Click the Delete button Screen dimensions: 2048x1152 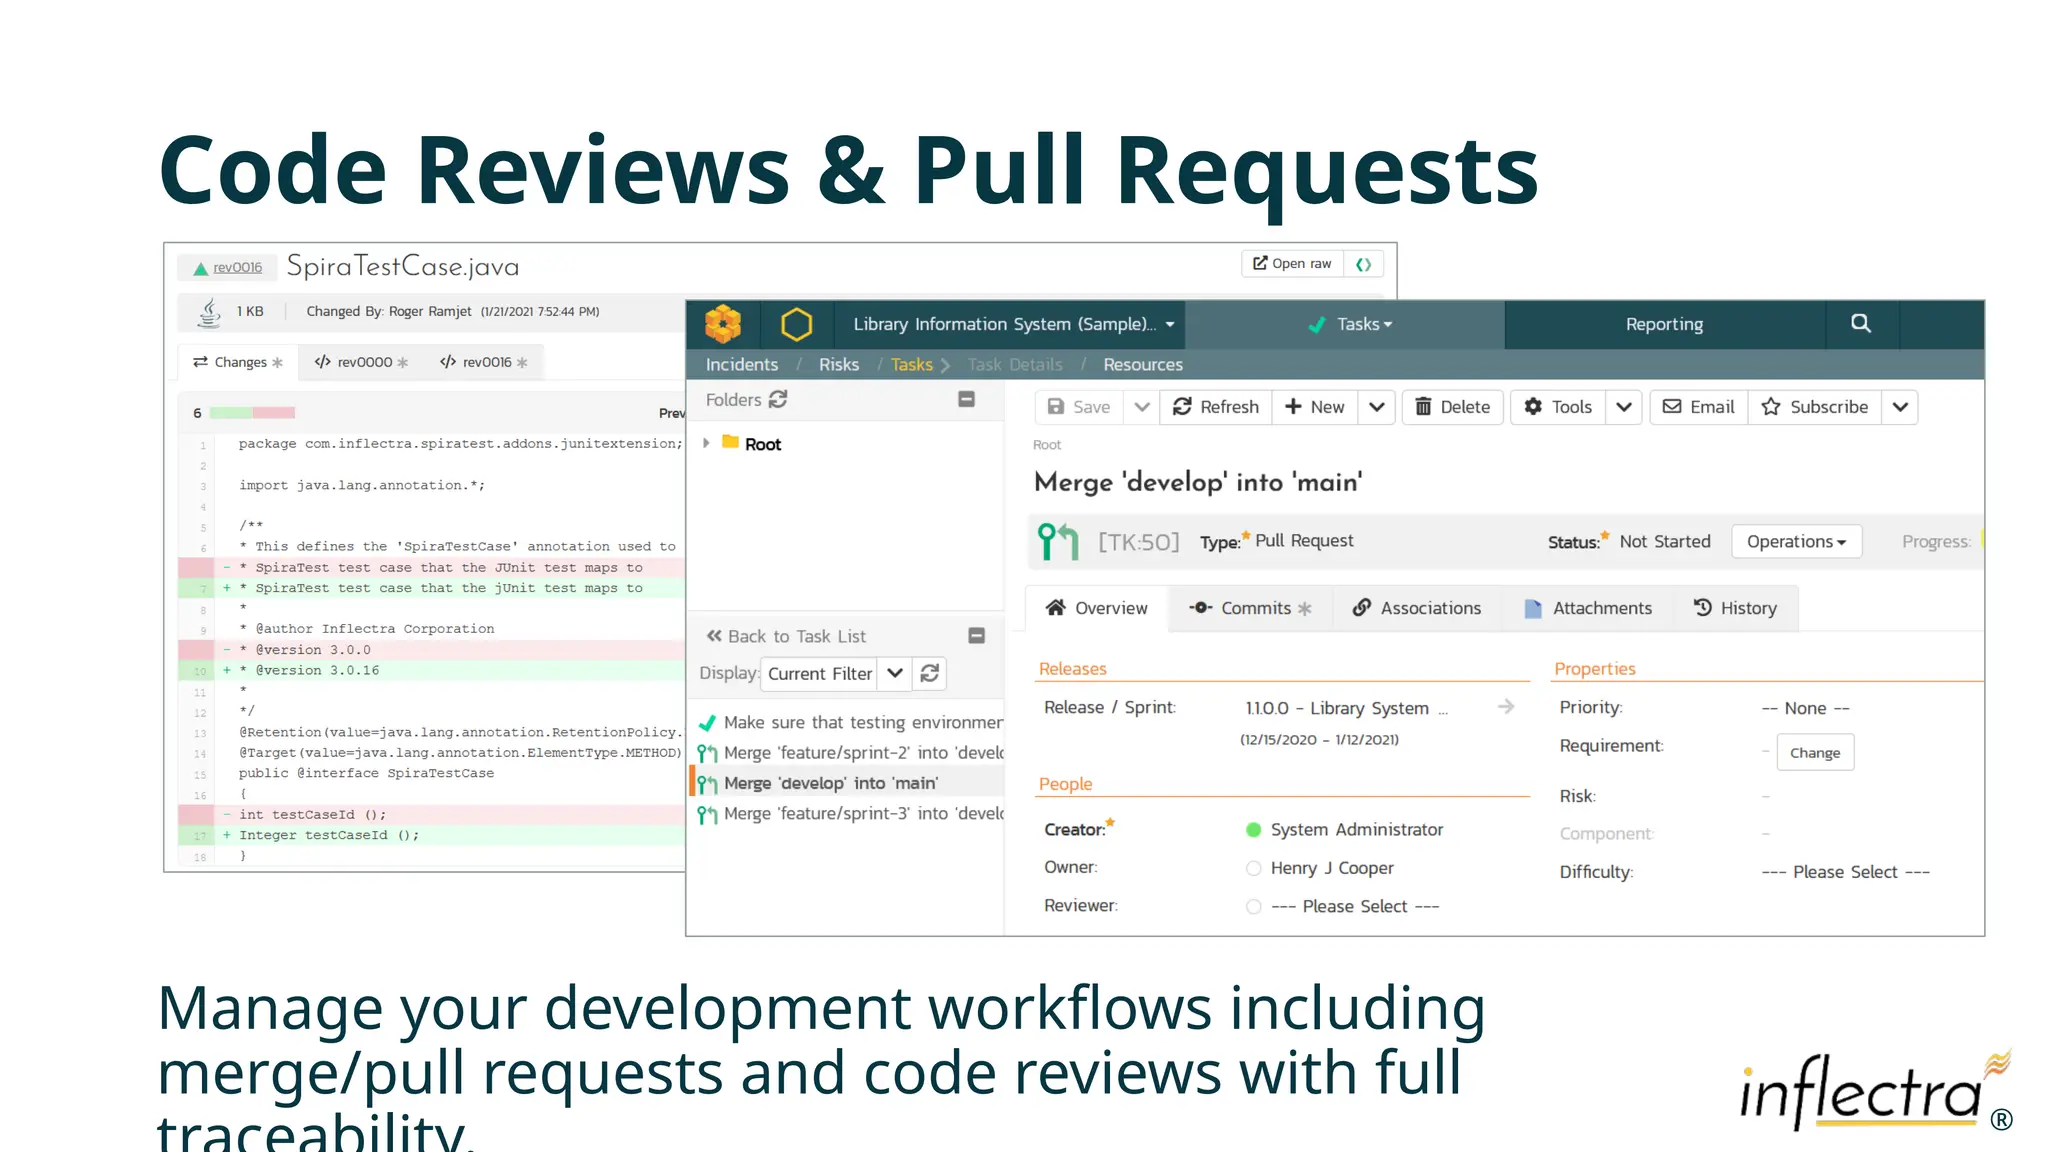[x=1453, y=407]
